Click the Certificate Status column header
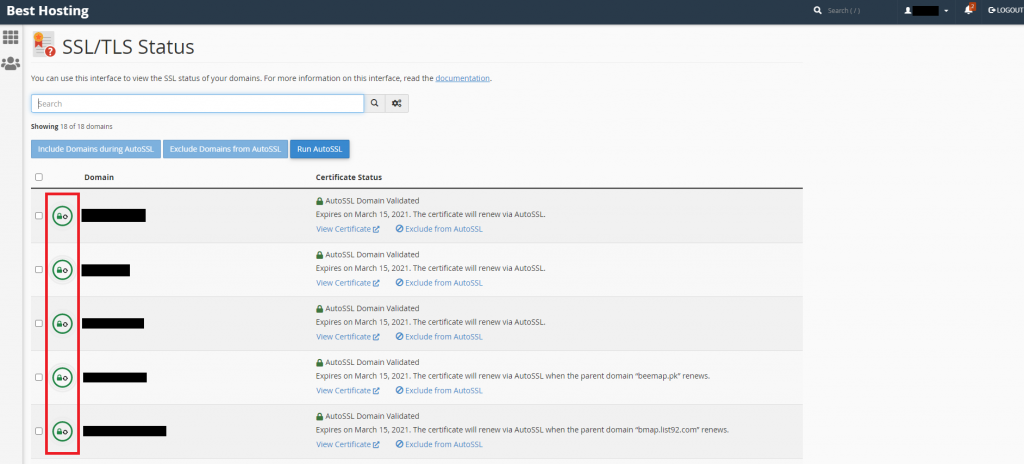This screenshot has height=464, width=1024. point(349,177)
